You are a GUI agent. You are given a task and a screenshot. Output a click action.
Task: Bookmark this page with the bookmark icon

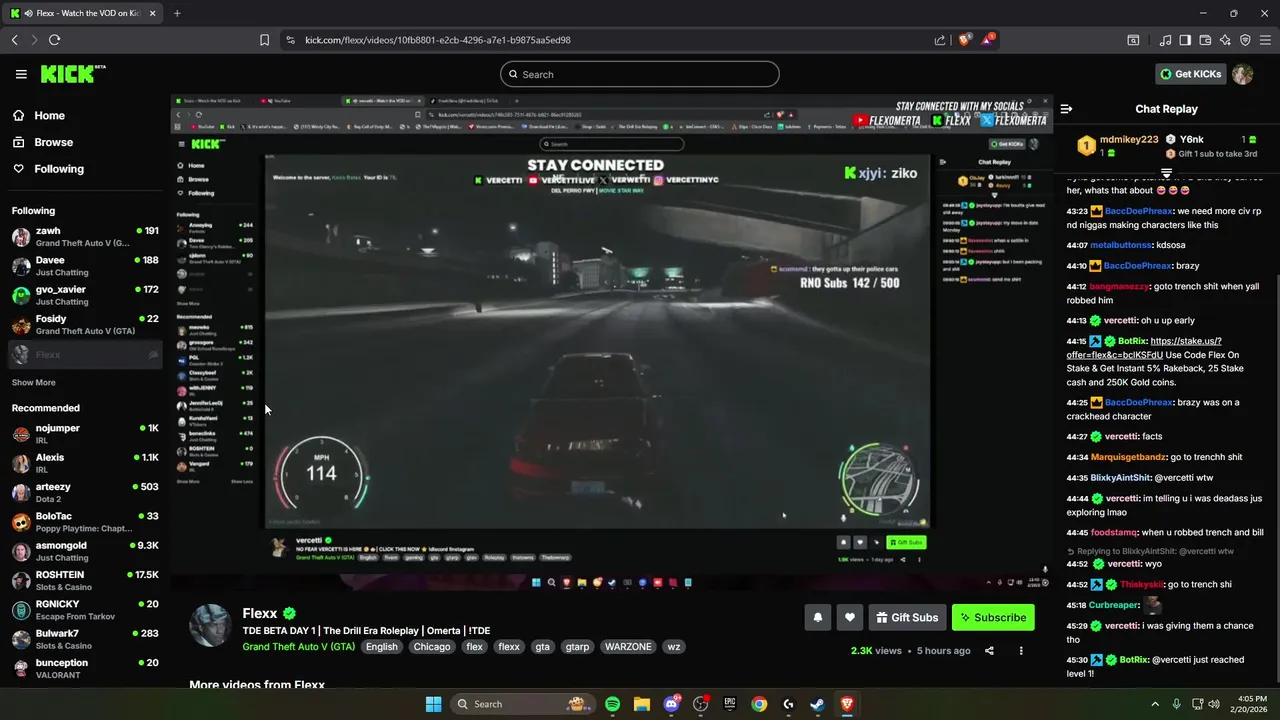264,40
